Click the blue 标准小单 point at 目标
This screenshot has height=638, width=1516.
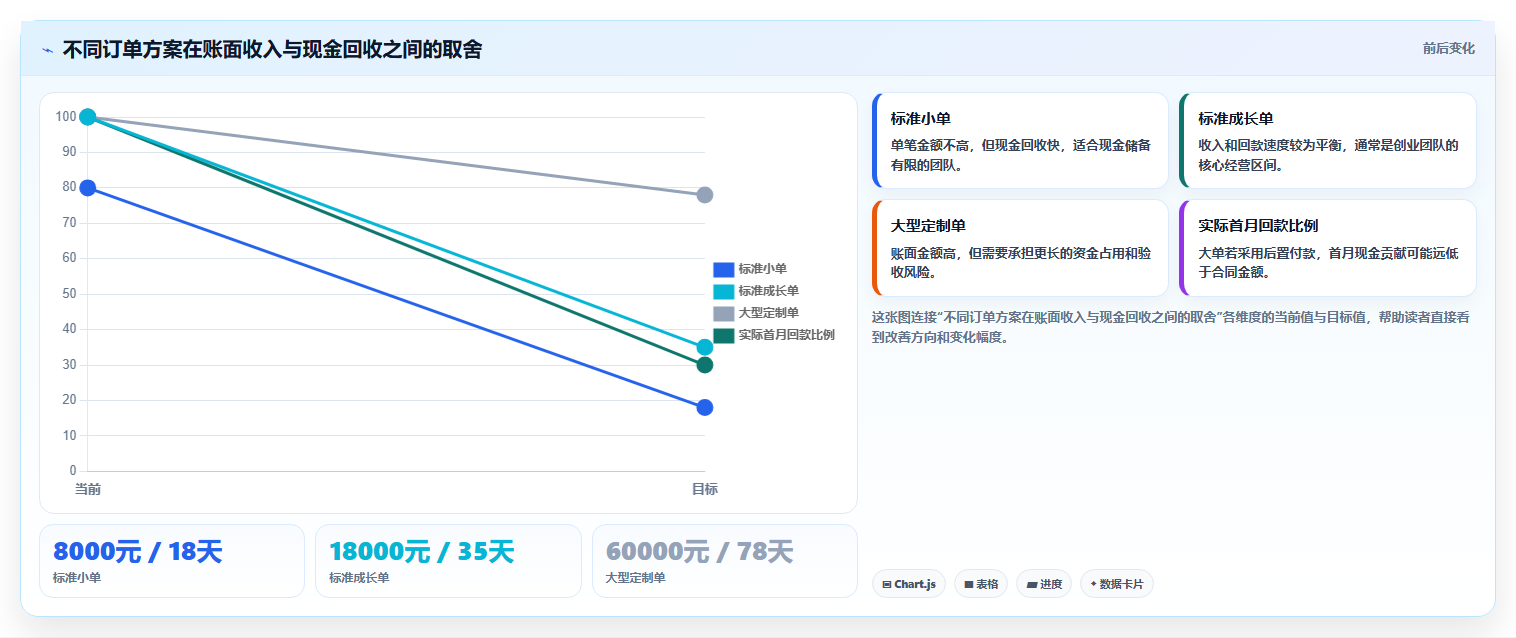tap(705, 407)
